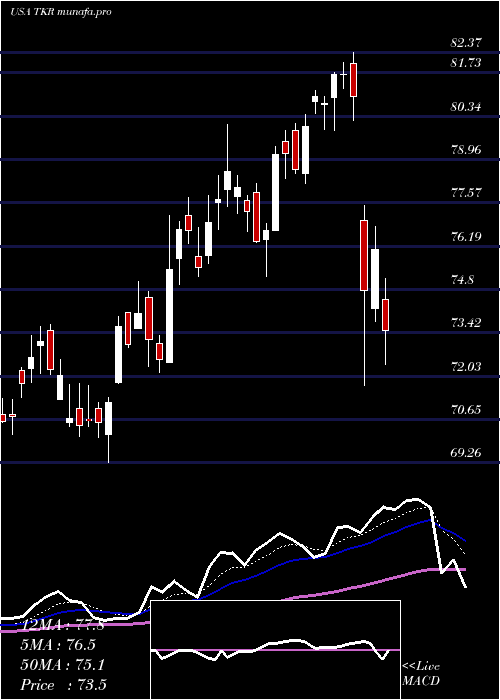Click the <<Live MACD label
This screenshot has height=700, width=500.
coord(421,674)
